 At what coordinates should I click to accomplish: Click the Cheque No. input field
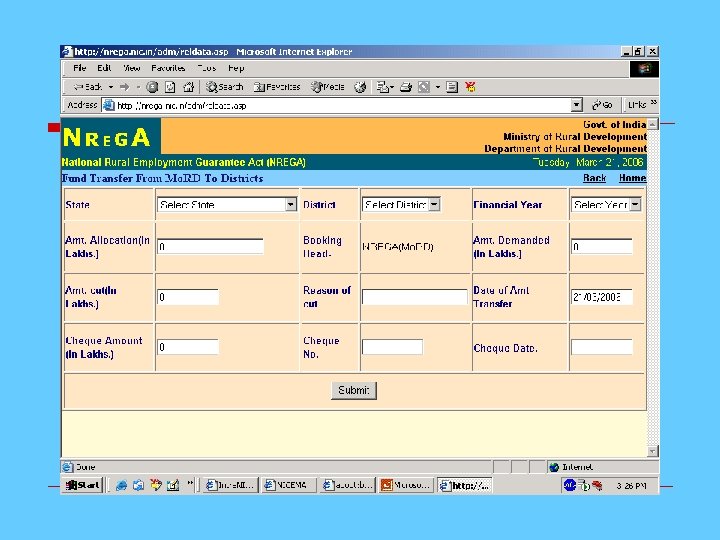coord(393,347)
